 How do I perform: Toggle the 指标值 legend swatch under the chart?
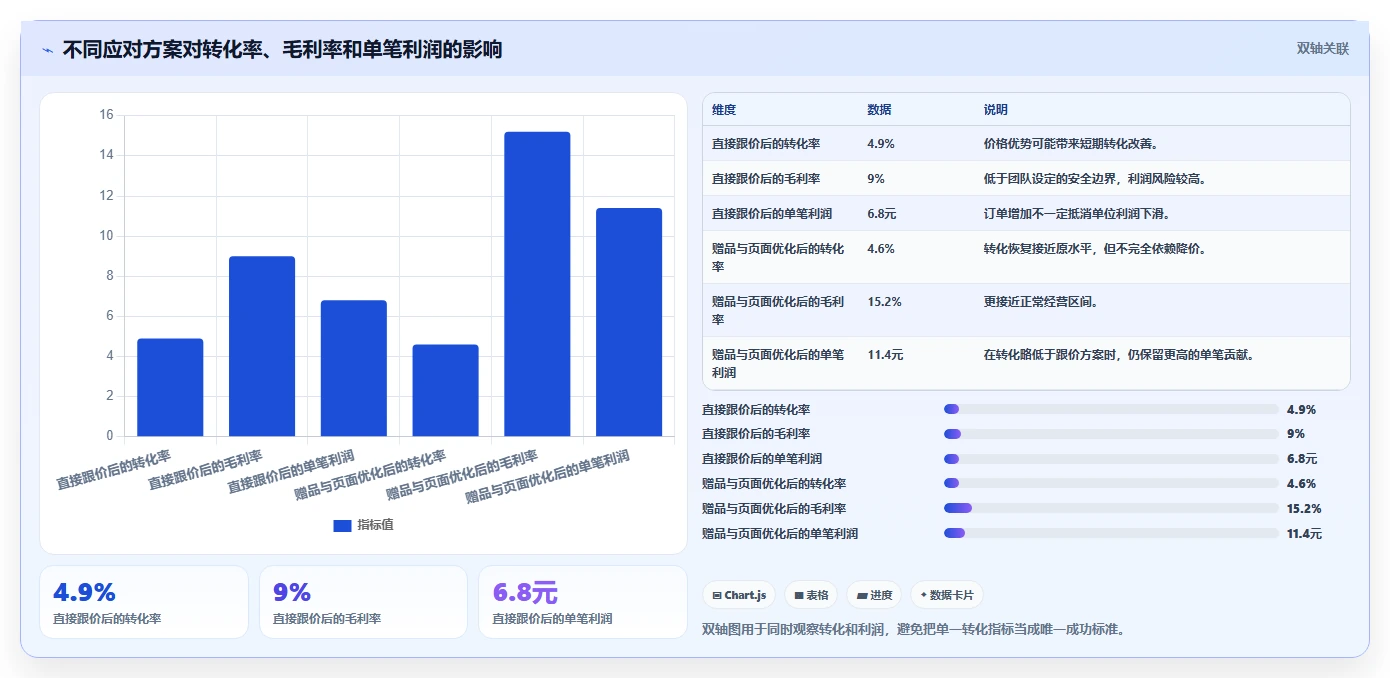point(342,525)
